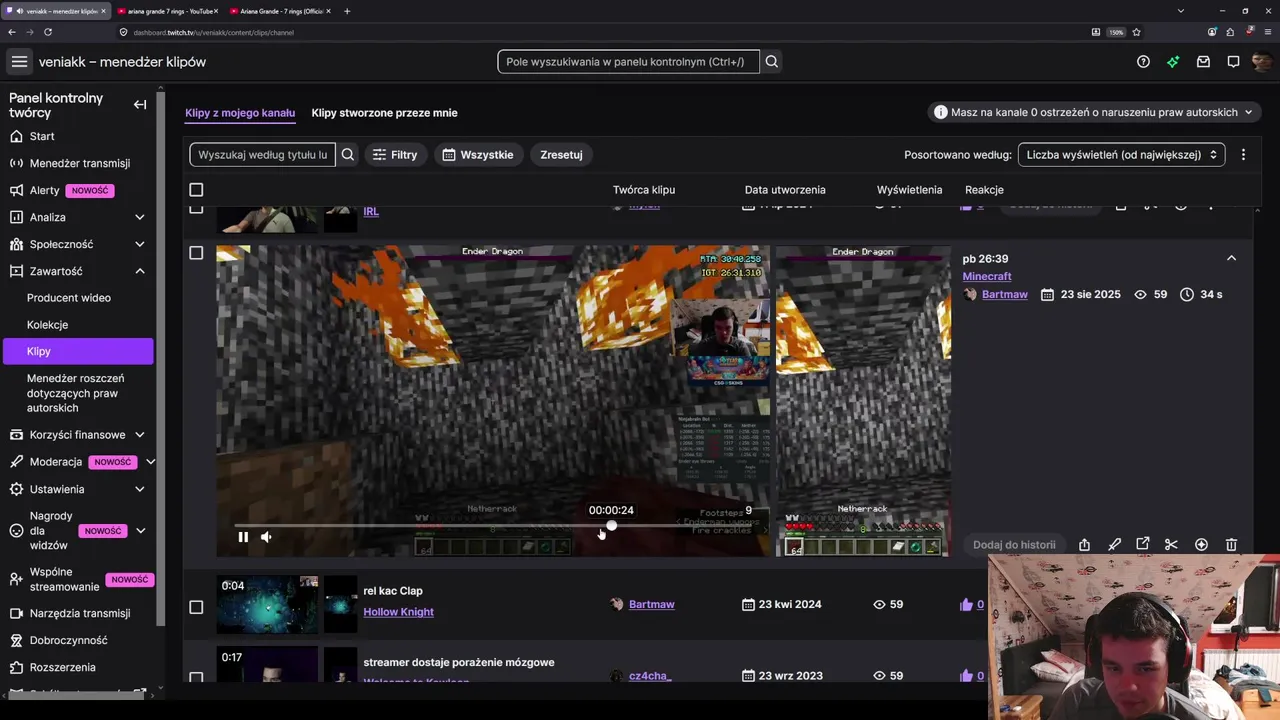Open the inbox icon in header
This screenshot has width=1280, height=720.
click(1203, 62)
